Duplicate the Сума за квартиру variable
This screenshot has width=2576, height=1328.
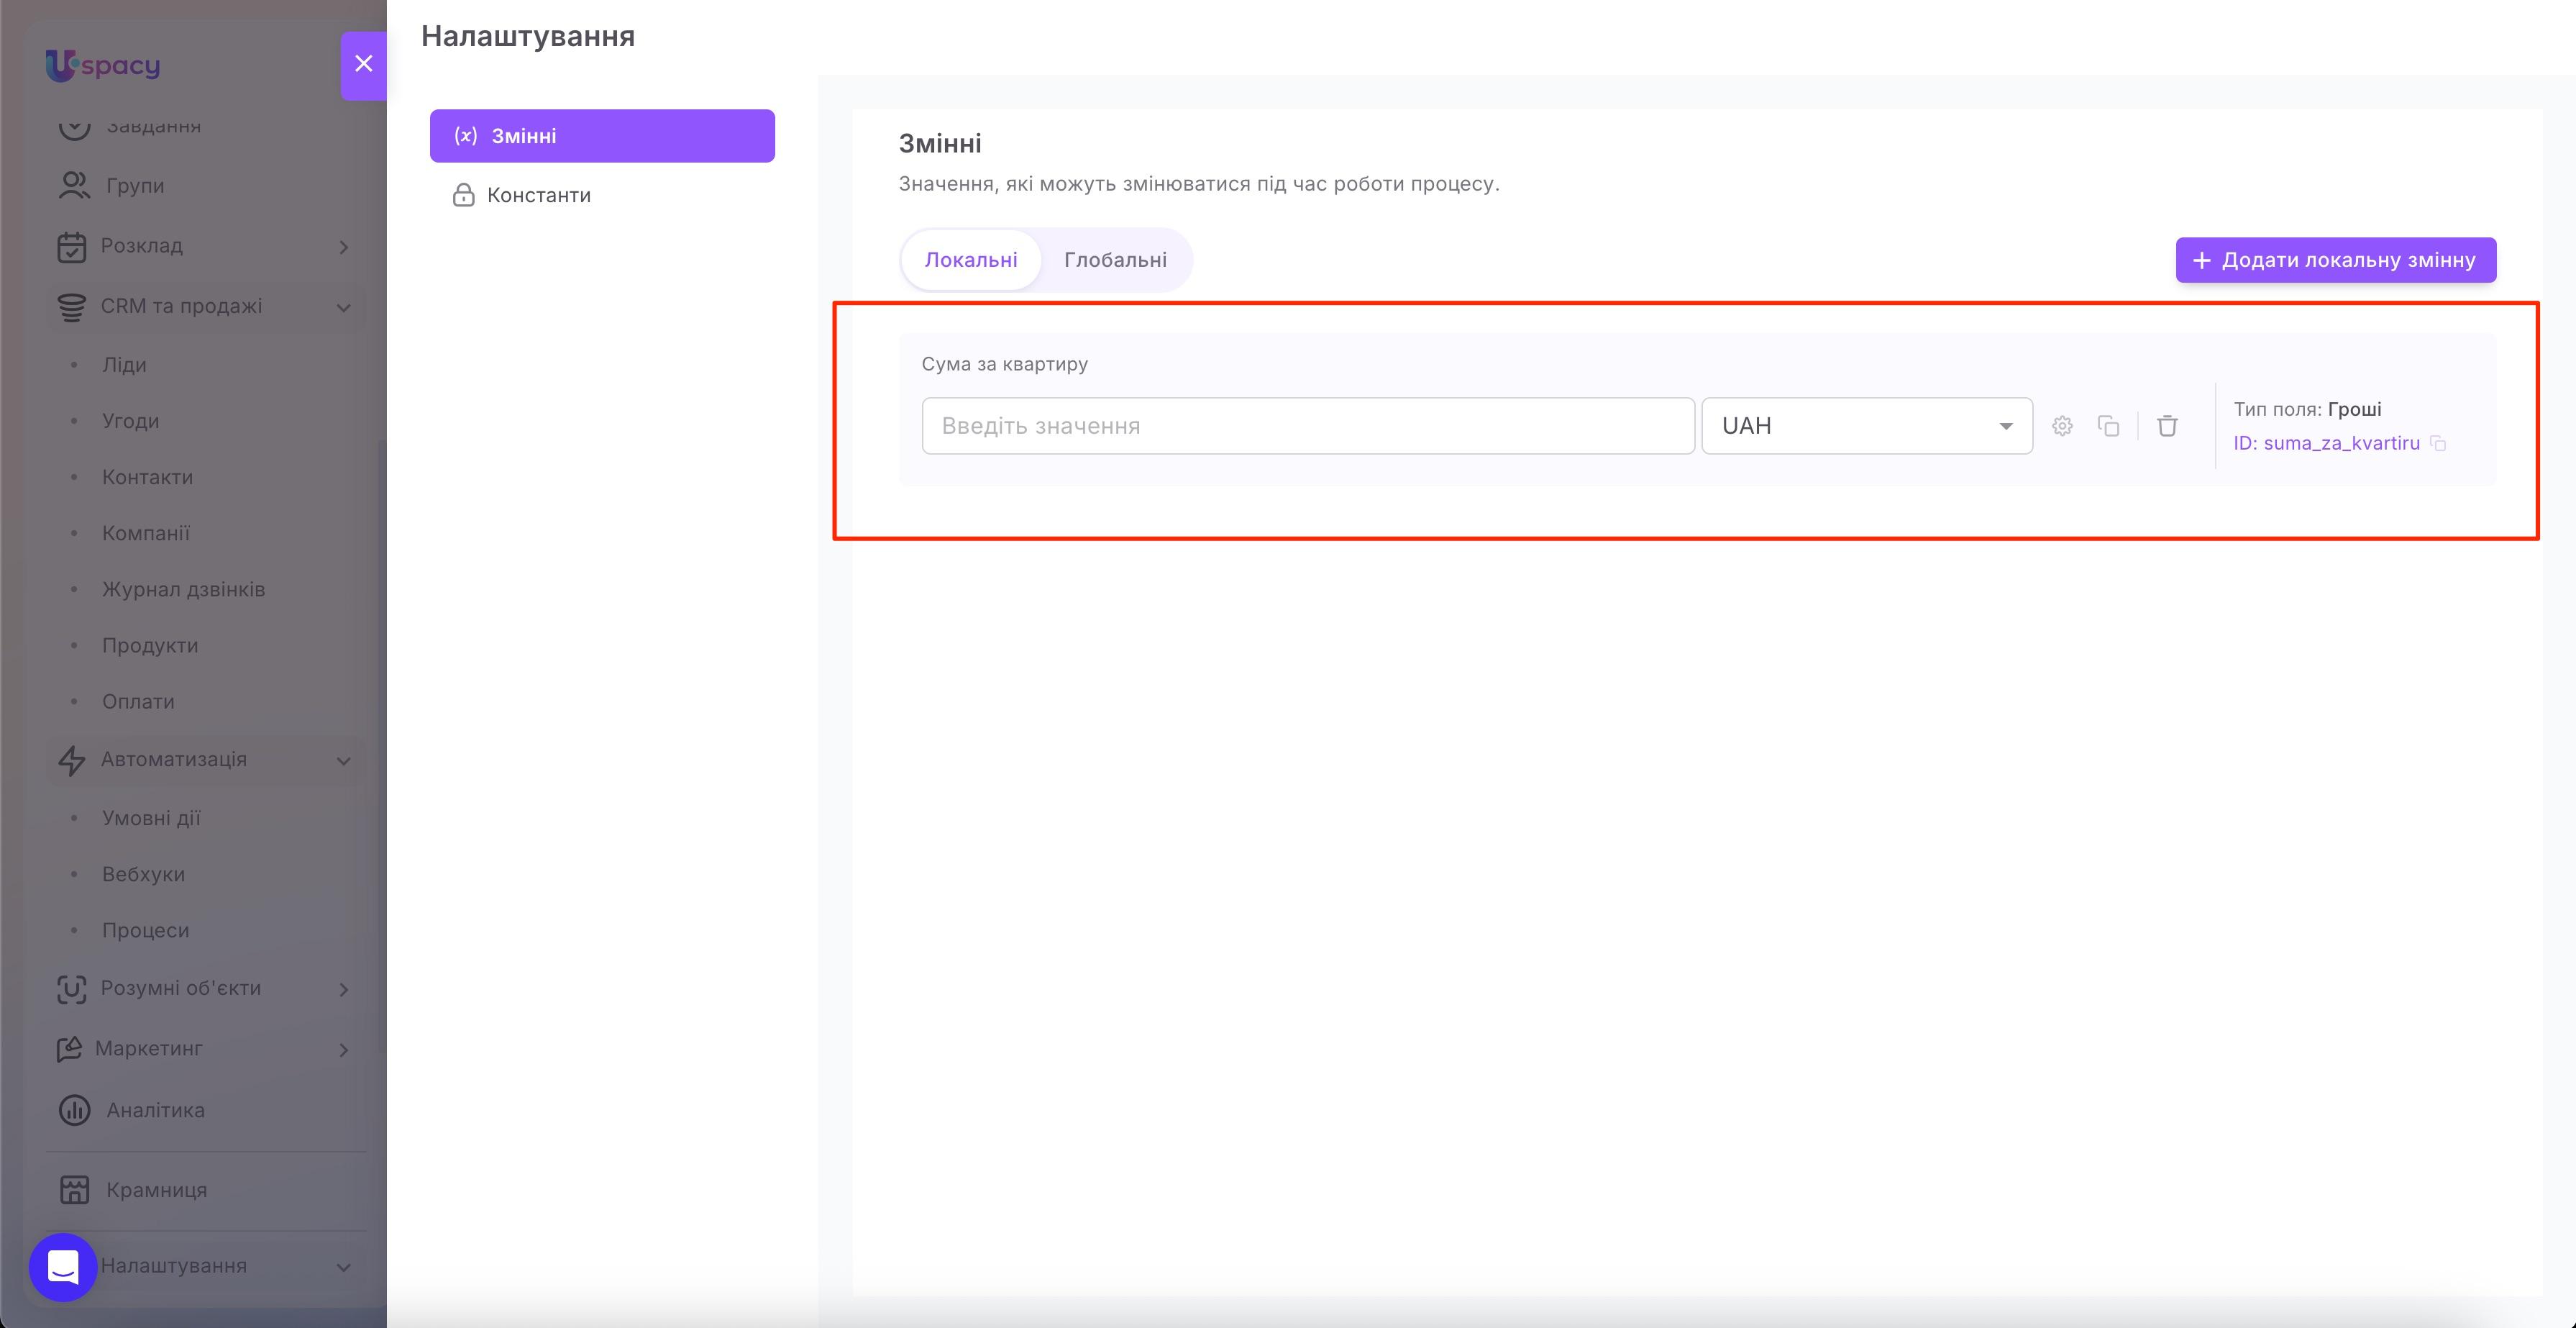pos(2108,426)
